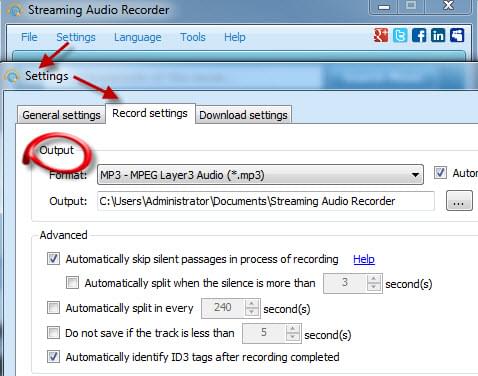
Task: Minimize the Streaming Audio Recorder window
Action: (x=384, y=6)
